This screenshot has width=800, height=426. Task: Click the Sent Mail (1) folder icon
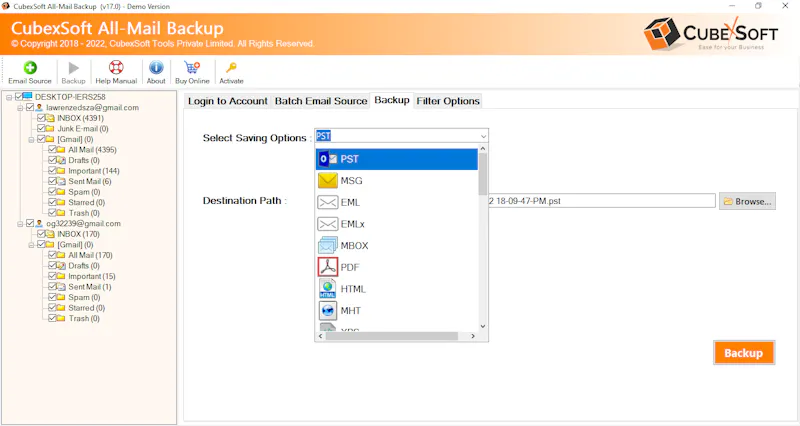[x=61, y=287]
